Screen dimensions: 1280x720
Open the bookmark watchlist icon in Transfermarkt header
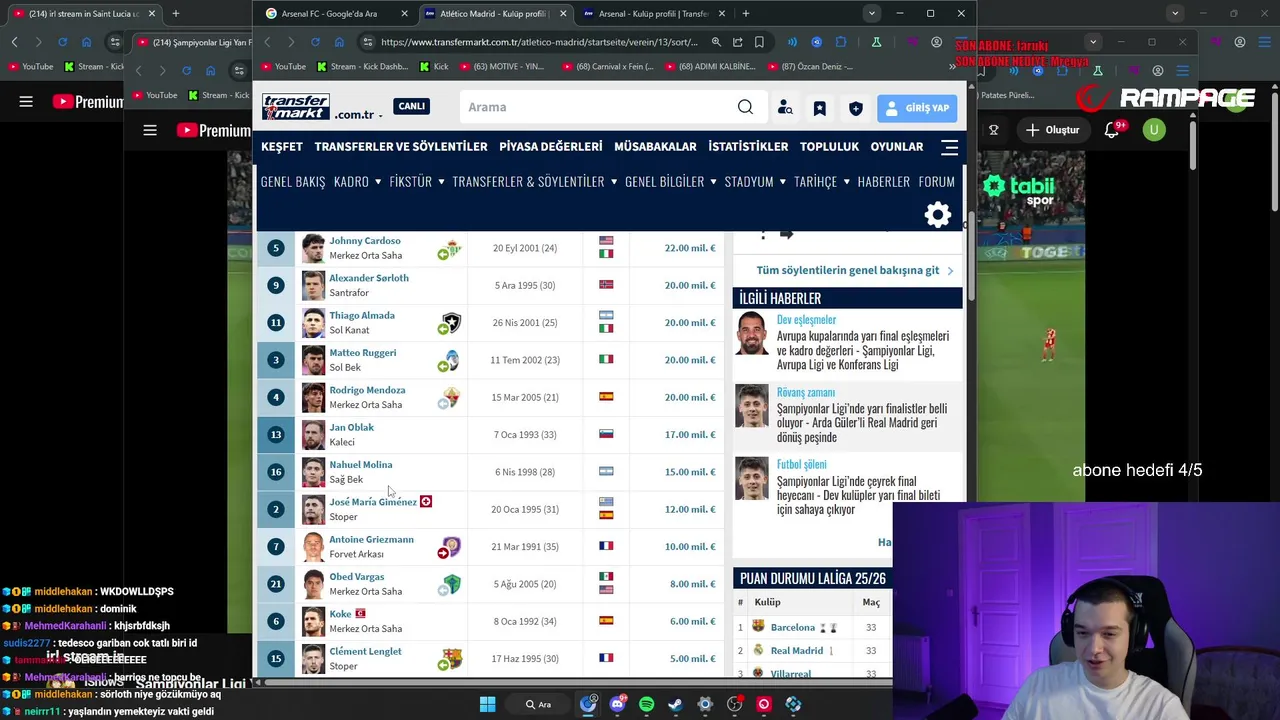819,108
